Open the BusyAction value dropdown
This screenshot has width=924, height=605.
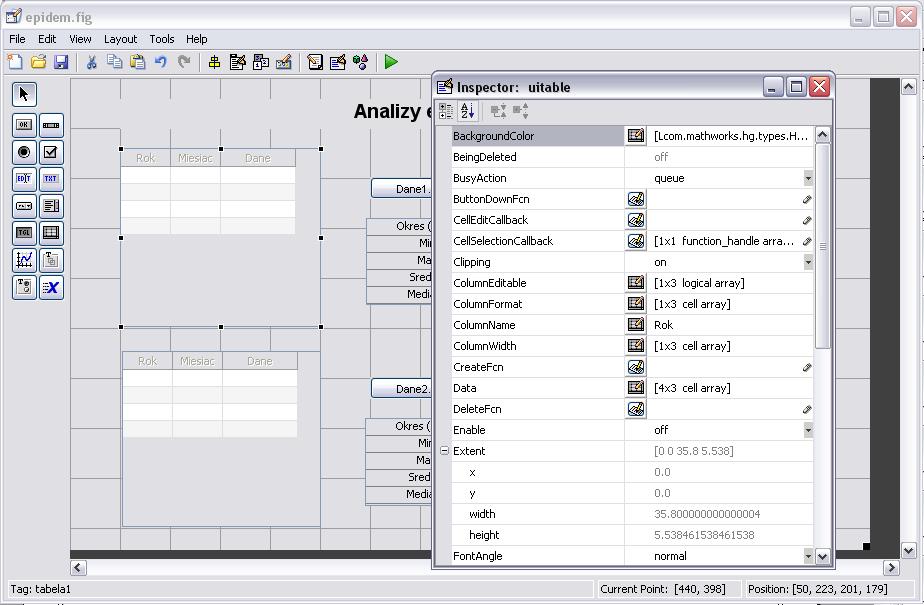pos(808,178)
